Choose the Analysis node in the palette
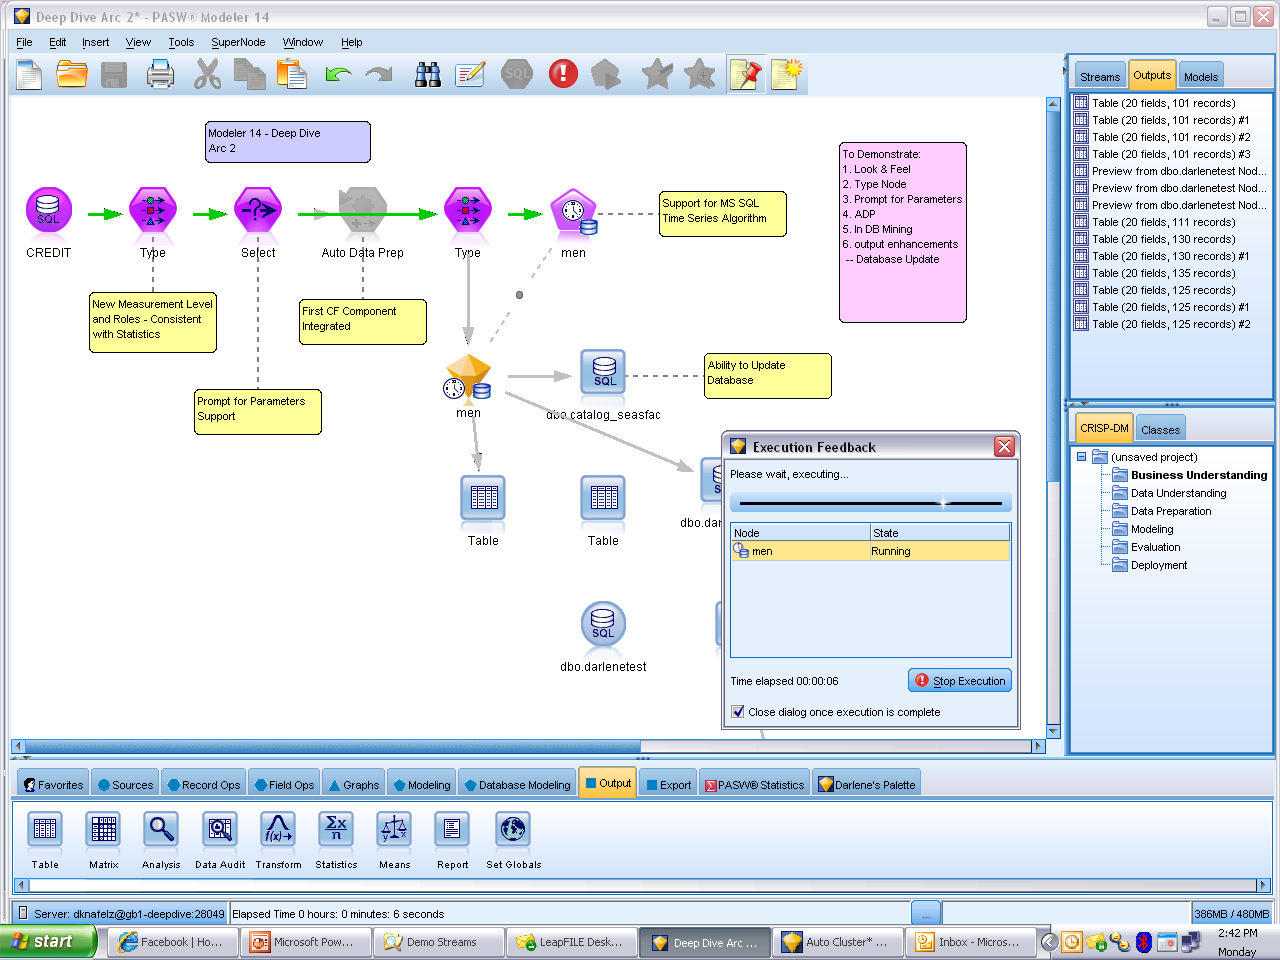Image resolution: width=1280 pixels, height=960 pixels. [x=161, y=830]
